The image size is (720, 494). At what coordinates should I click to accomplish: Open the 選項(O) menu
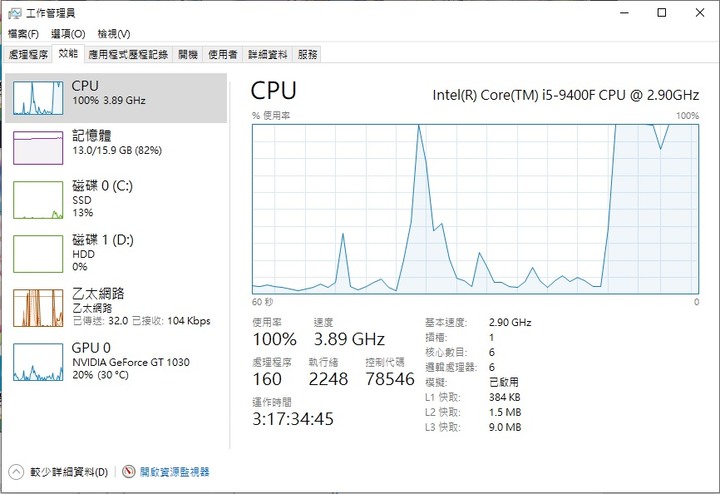pos(68,34)
